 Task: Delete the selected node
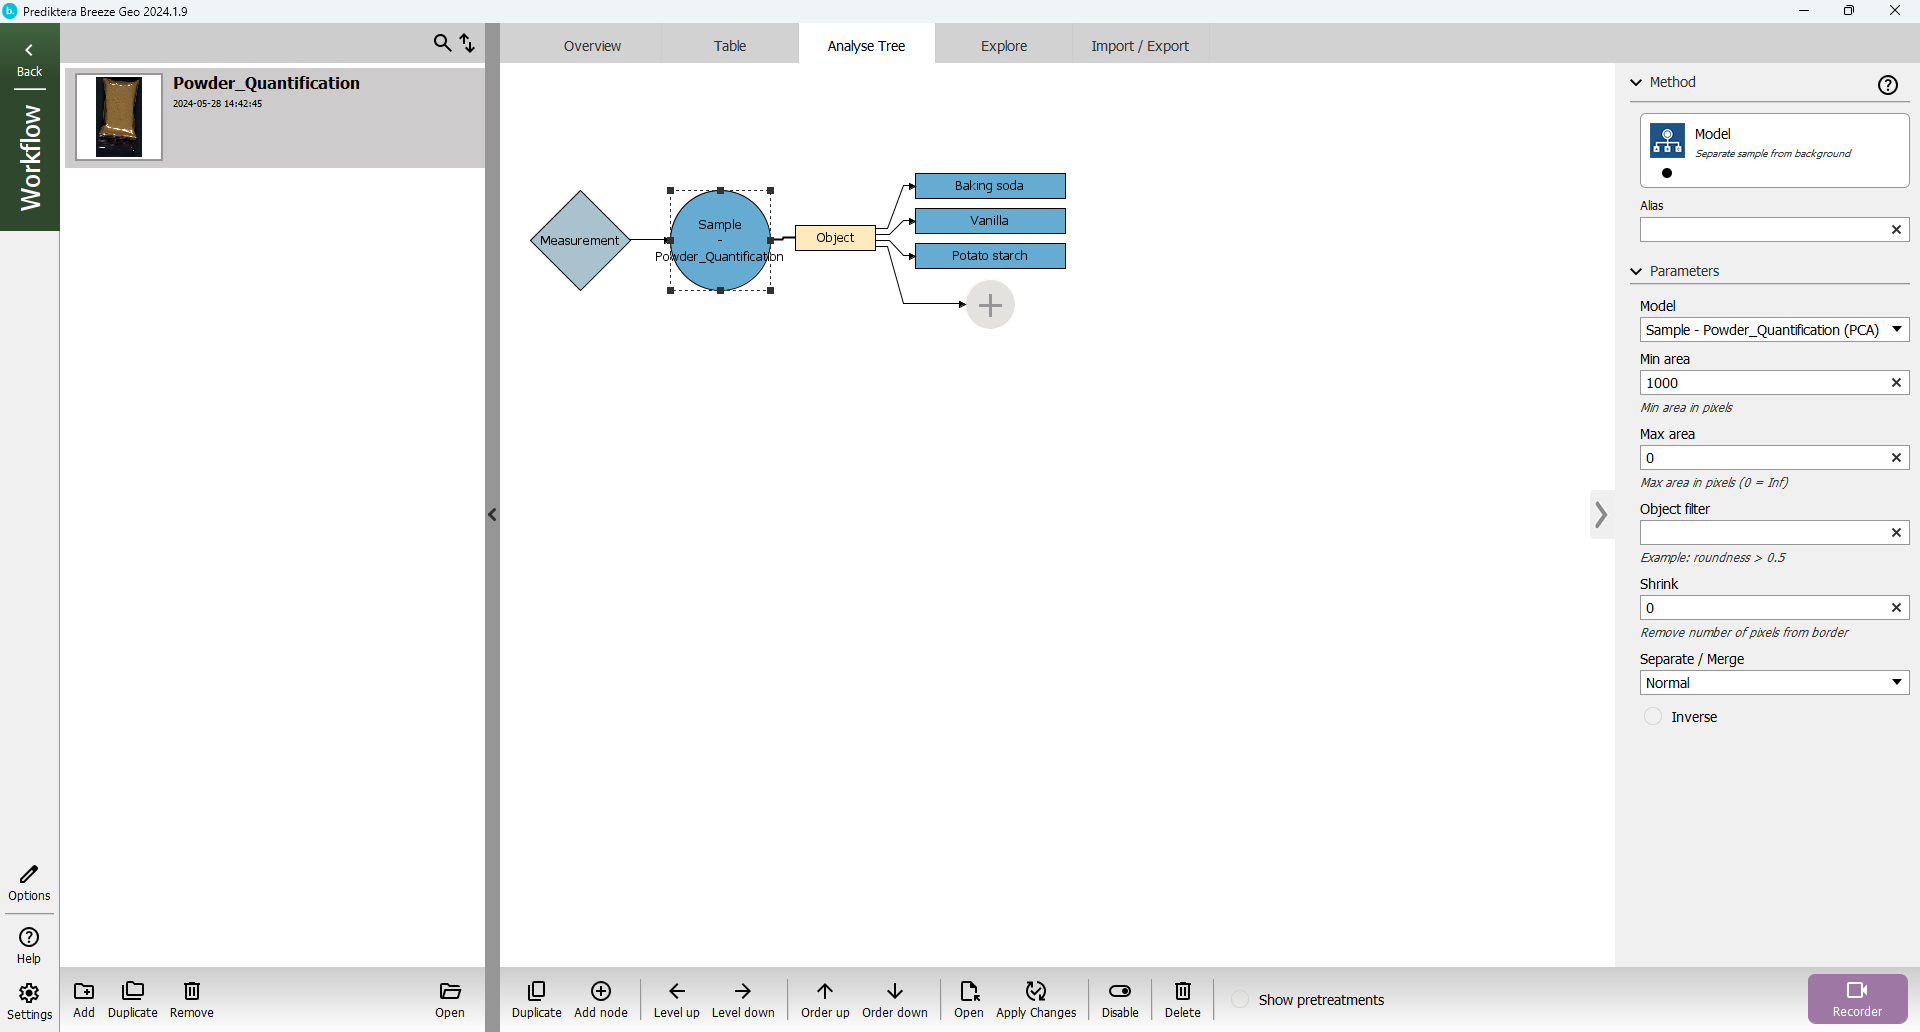click(1182, 999)
